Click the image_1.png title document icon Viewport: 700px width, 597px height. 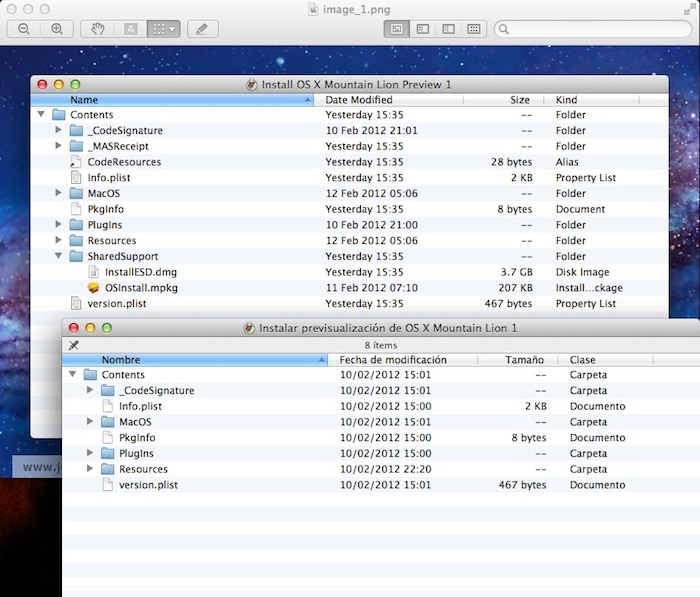[x=313, y=8]
